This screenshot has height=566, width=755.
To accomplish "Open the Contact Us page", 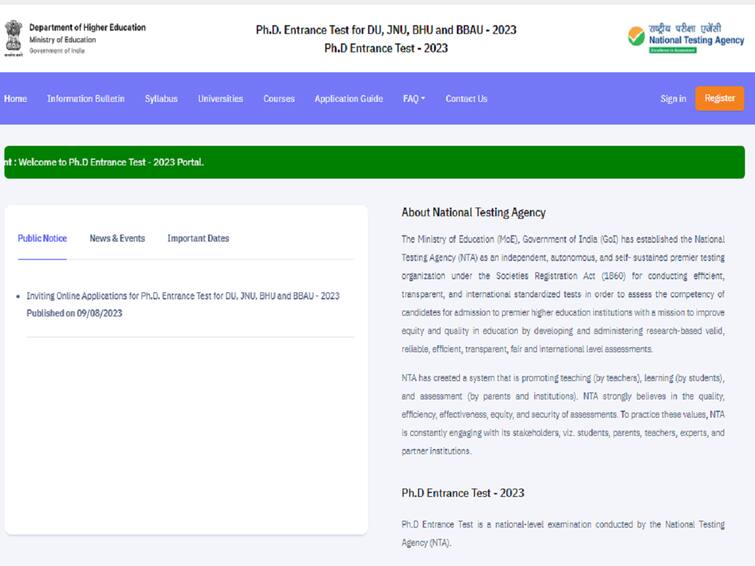I will 466,99.
